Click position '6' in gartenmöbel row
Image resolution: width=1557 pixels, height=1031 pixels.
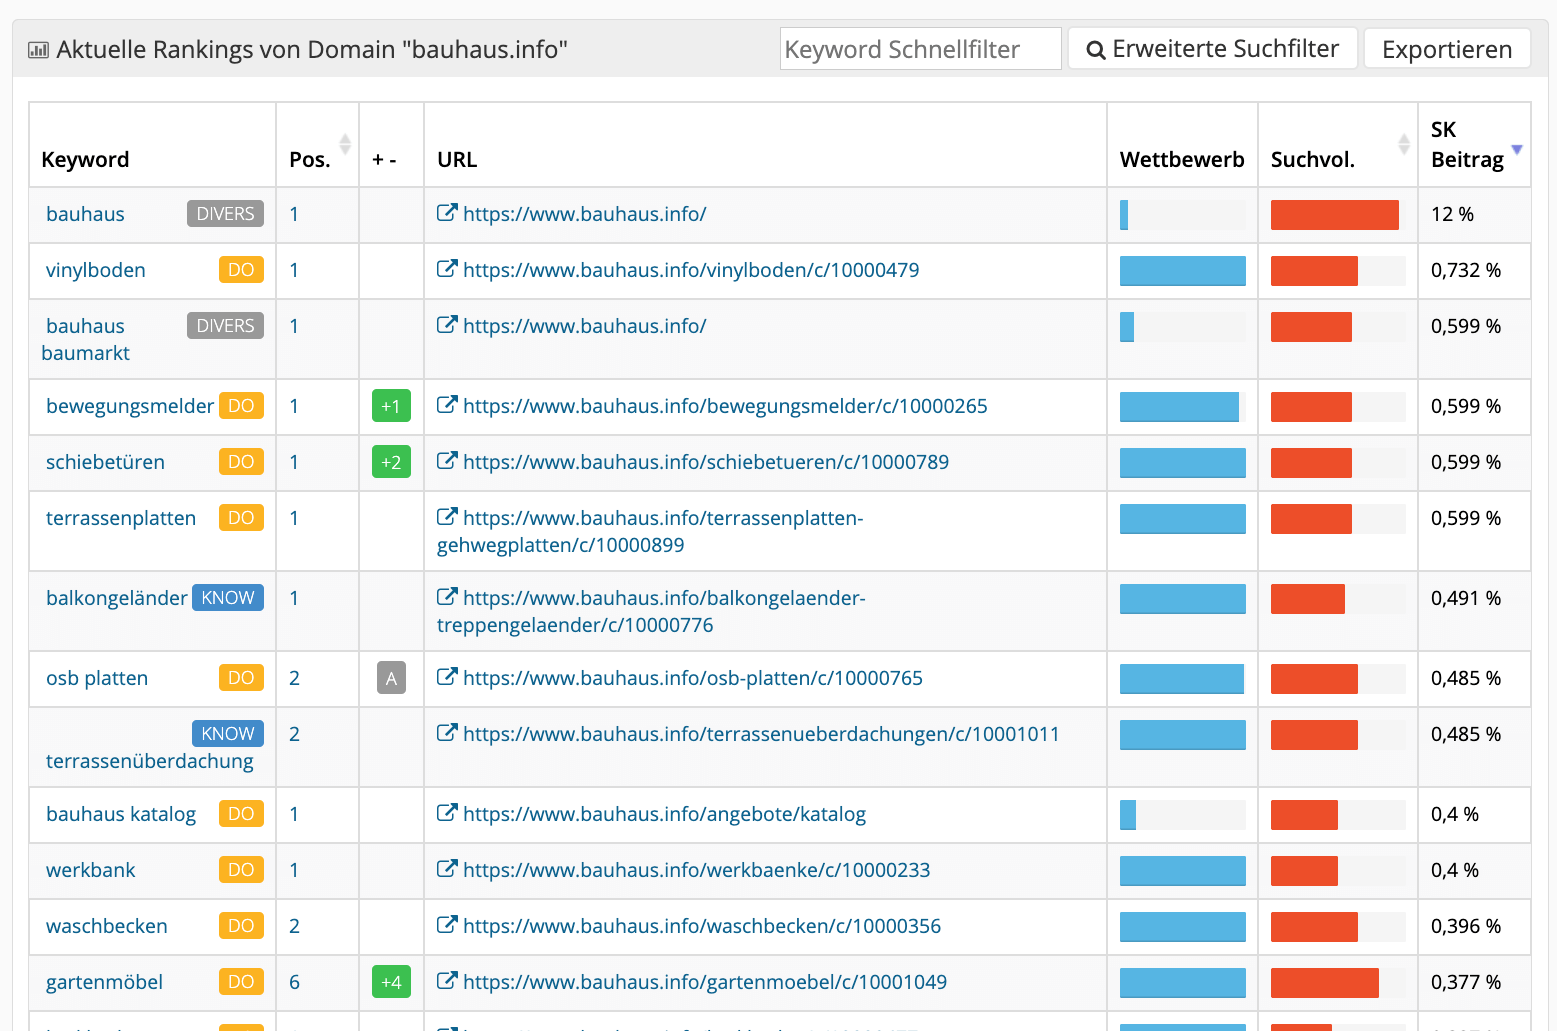click(294, 982)
